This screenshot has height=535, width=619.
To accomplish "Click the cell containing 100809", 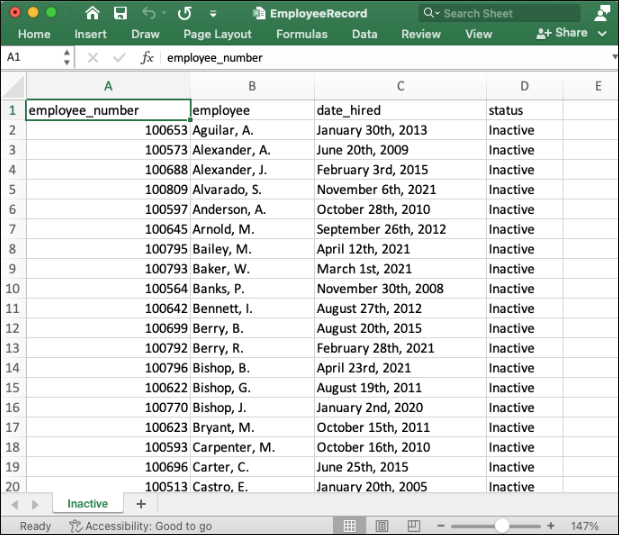I will point(108,190).
